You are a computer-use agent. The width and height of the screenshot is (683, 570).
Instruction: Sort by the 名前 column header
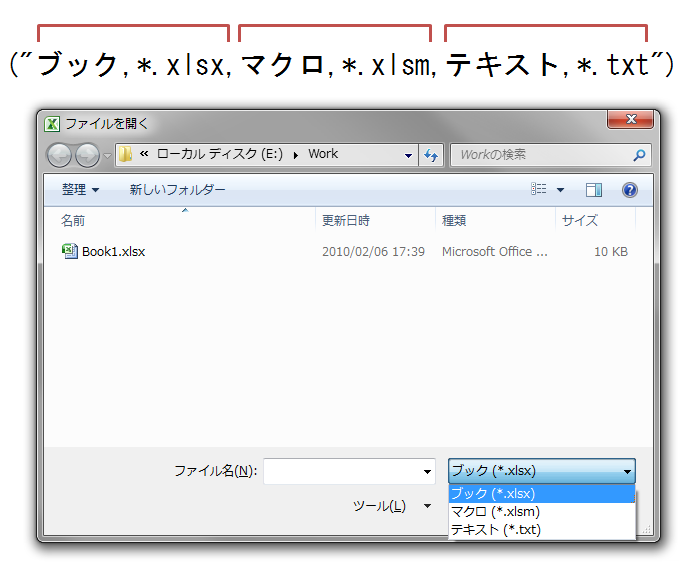click(x=72, y=220)
